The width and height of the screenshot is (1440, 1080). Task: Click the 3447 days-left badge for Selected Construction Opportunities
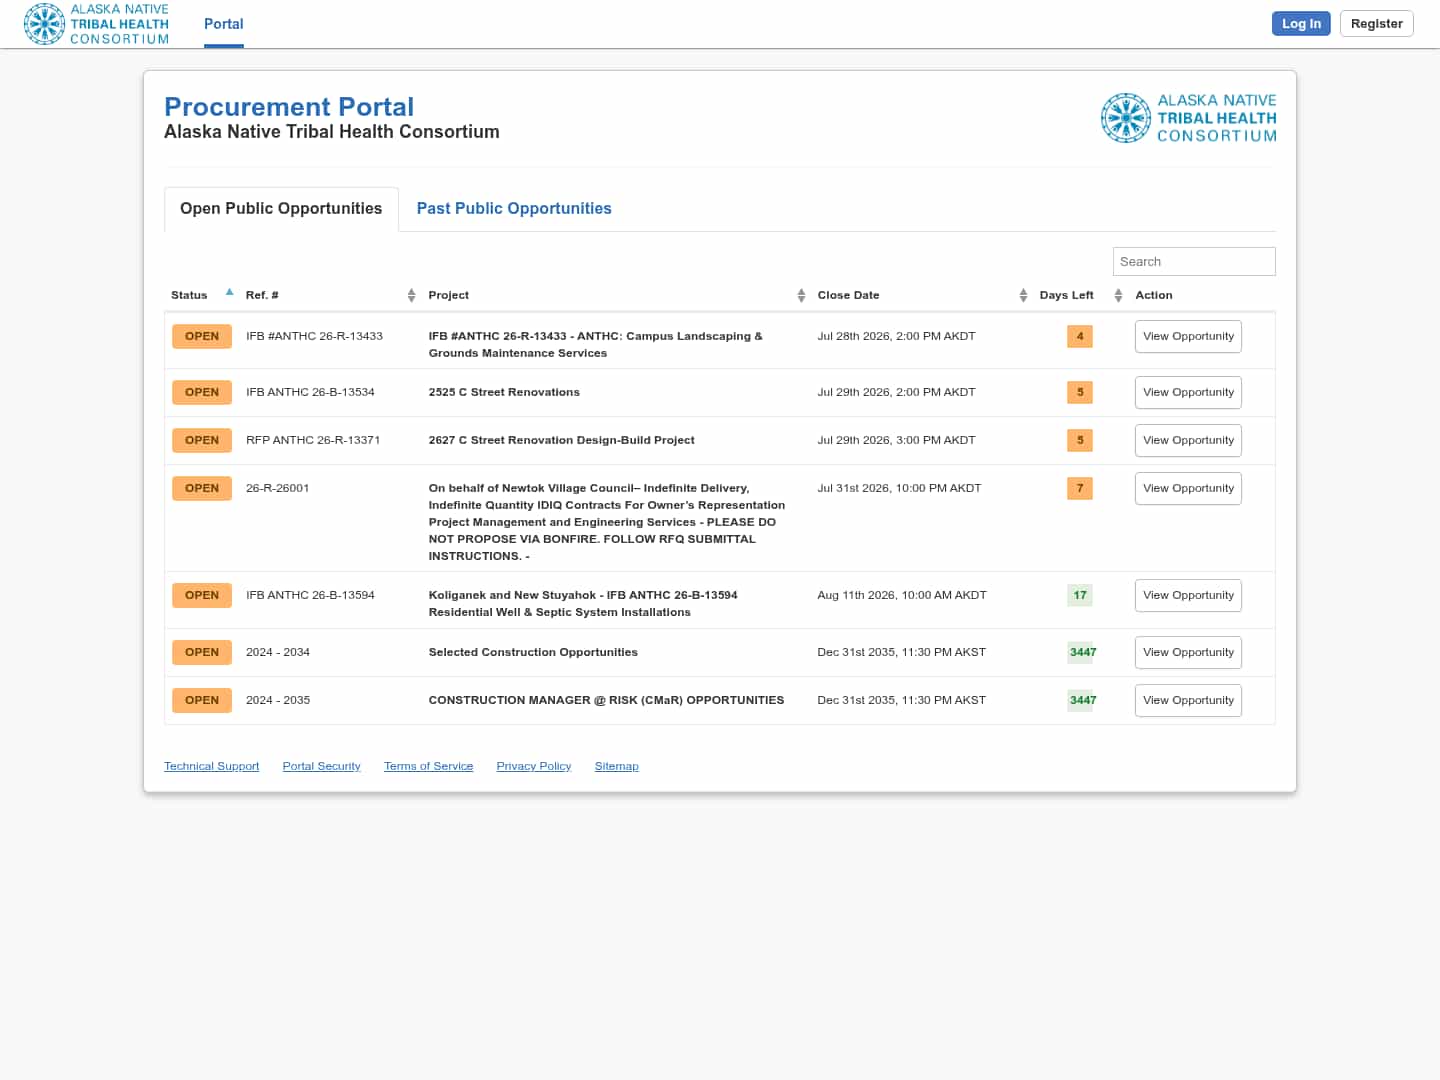(1083, 652)
